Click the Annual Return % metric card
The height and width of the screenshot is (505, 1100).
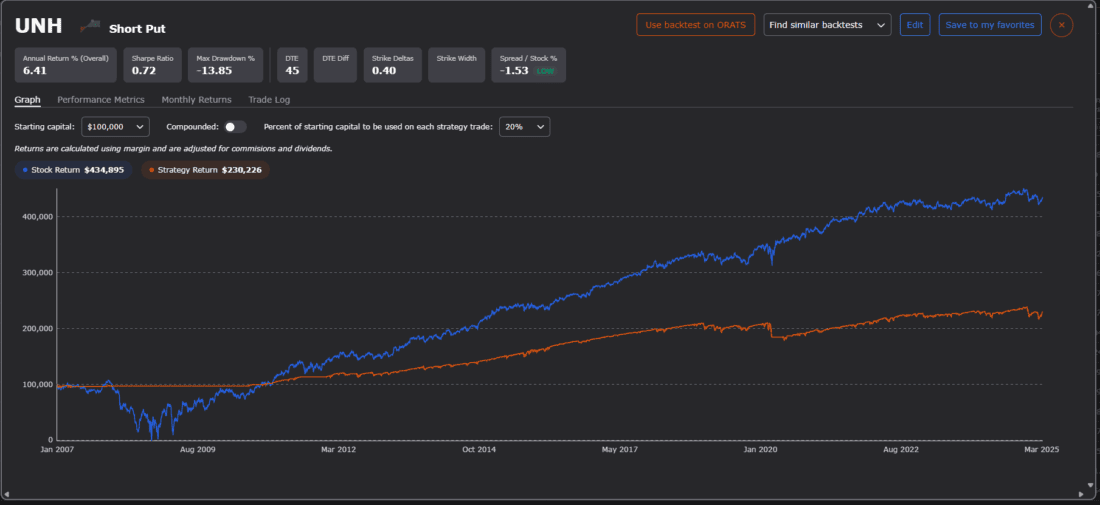(66, 65)
